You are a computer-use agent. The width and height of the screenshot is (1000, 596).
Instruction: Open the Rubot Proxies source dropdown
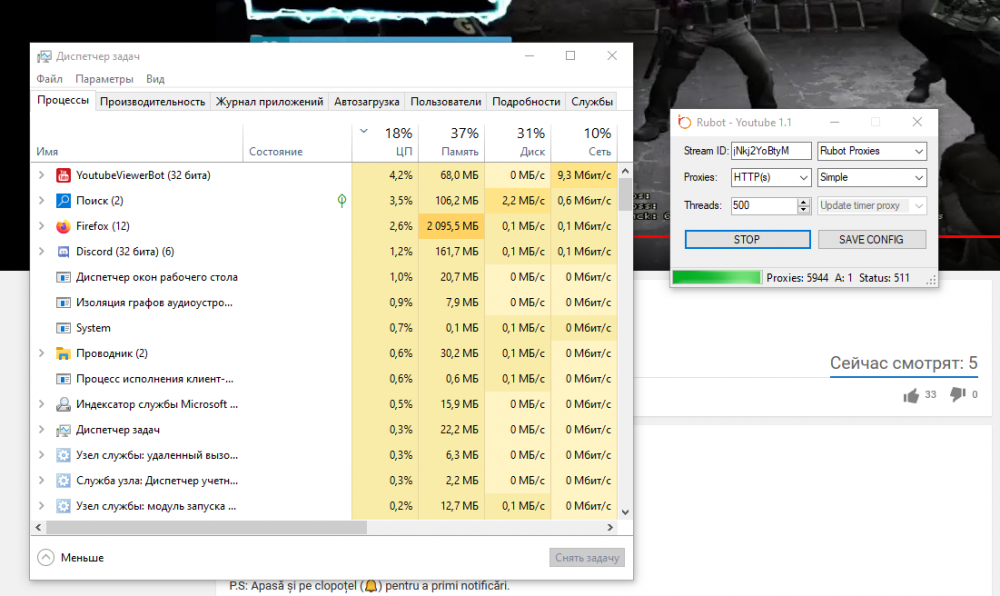point(871,151)
